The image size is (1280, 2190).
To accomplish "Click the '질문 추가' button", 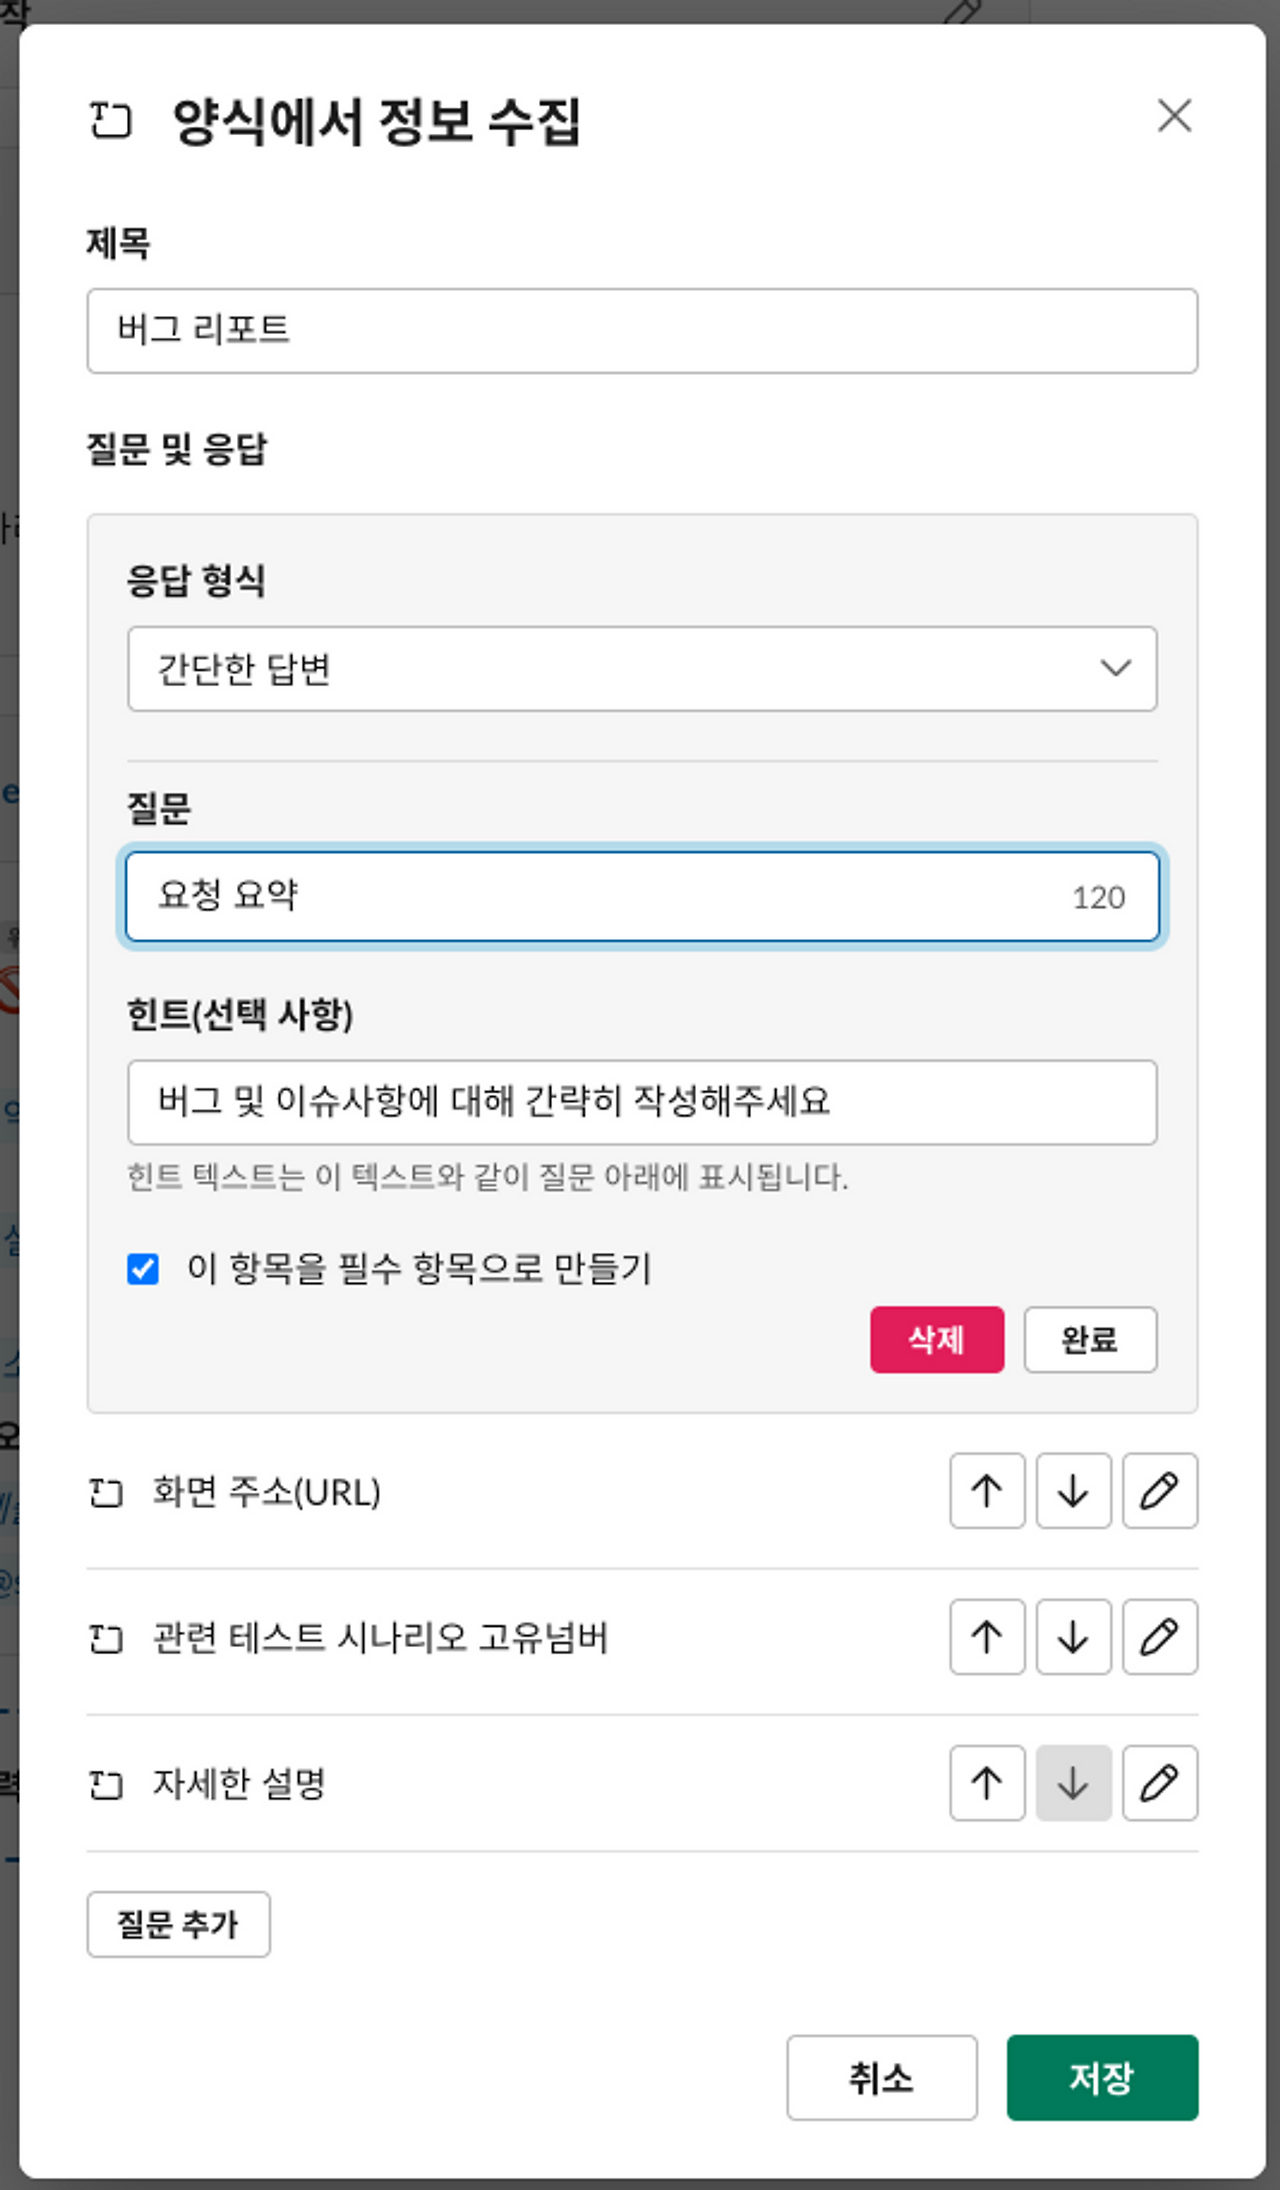I will (x=178, y=1924).
